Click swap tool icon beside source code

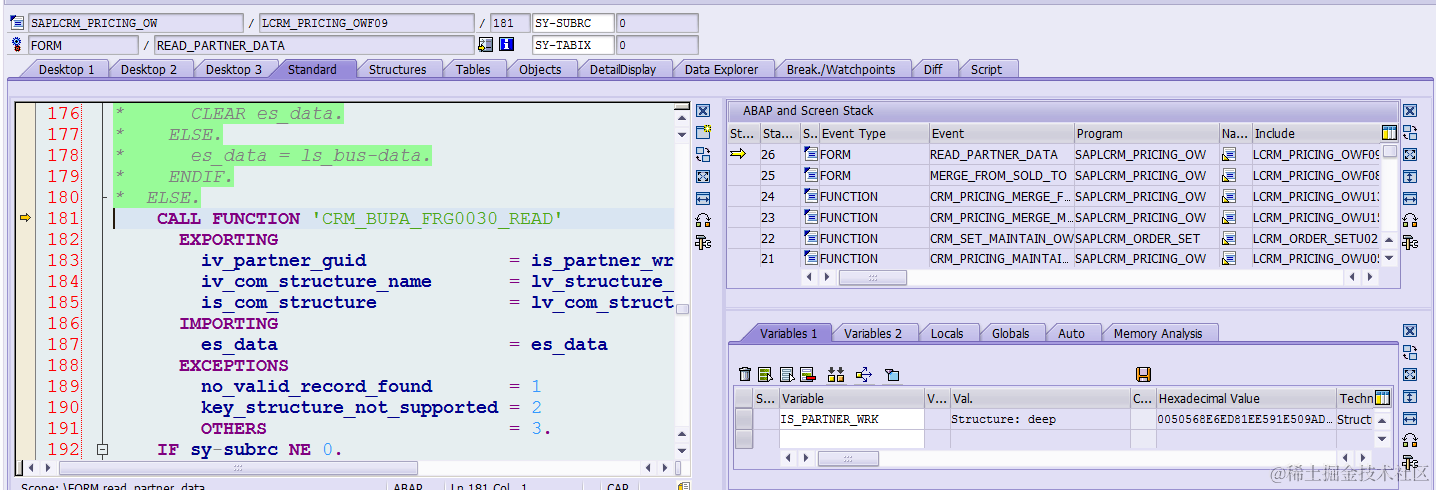click(703, 154)
